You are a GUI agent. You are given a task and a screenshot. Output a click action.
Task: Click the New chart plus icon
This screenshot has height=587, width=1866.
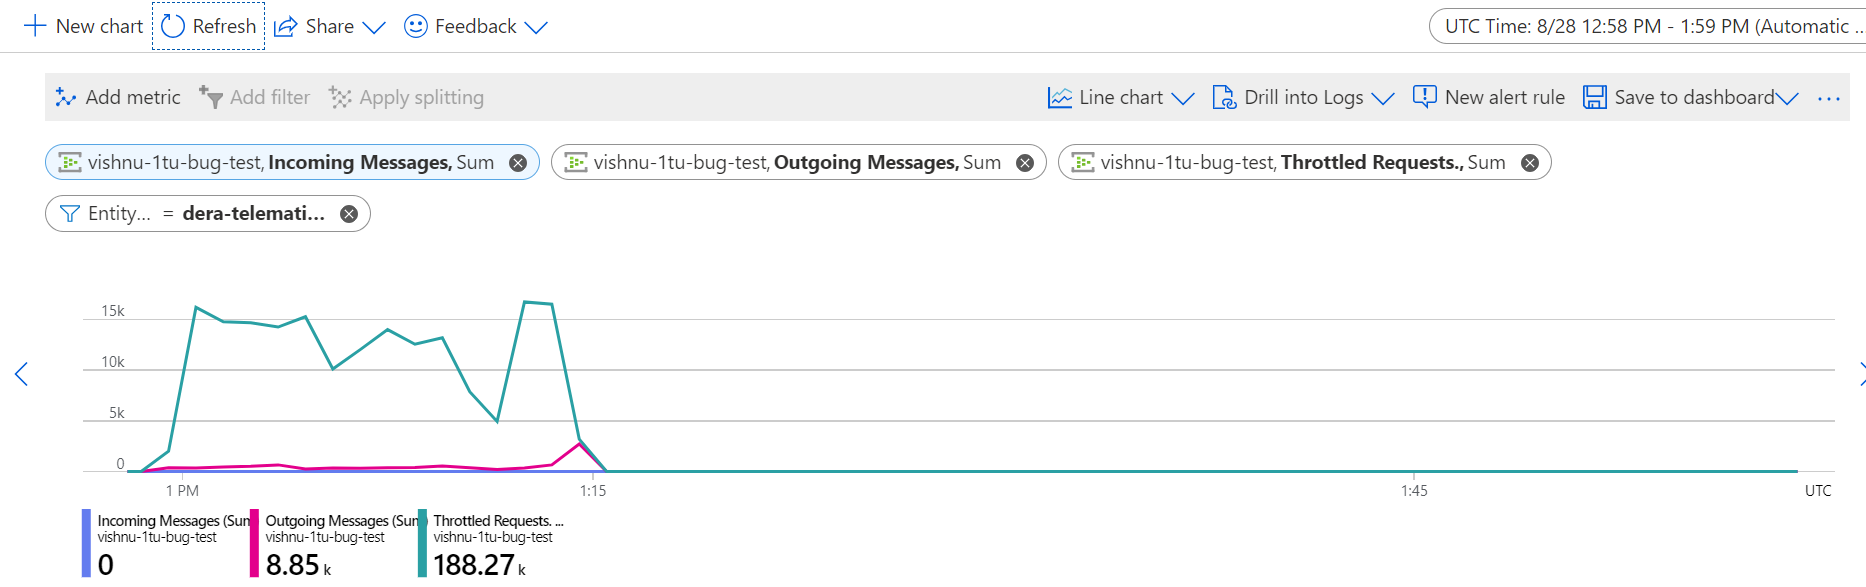[35, 26]
